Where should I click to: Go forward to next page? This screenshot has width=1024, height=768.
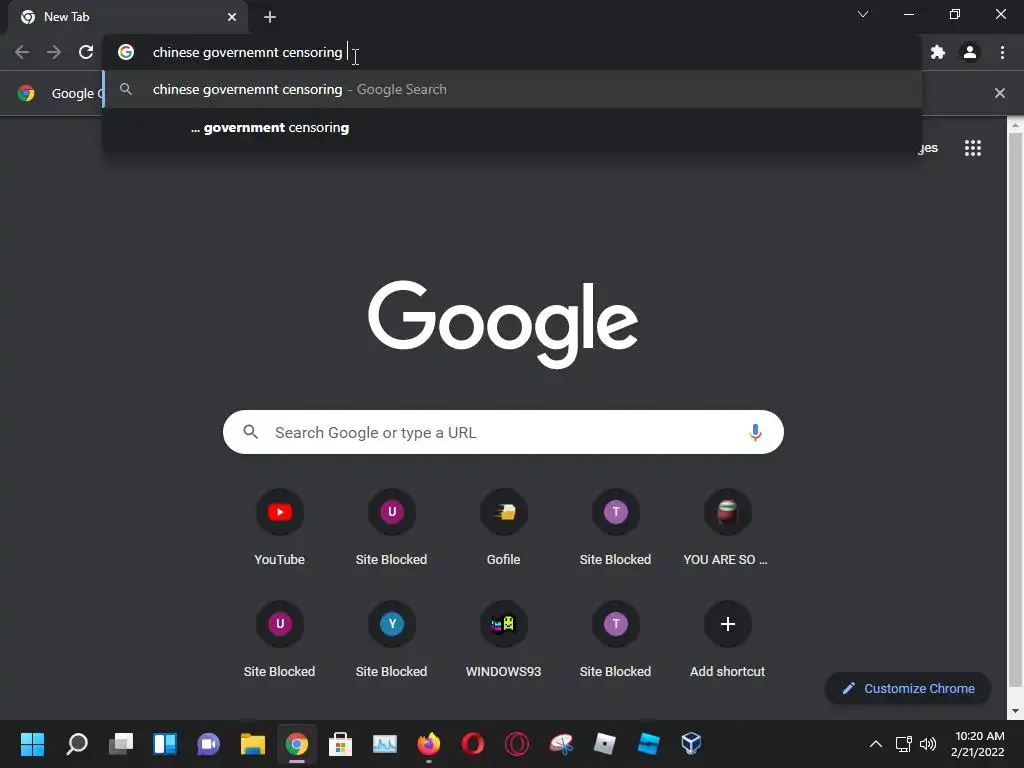point(54,52)
